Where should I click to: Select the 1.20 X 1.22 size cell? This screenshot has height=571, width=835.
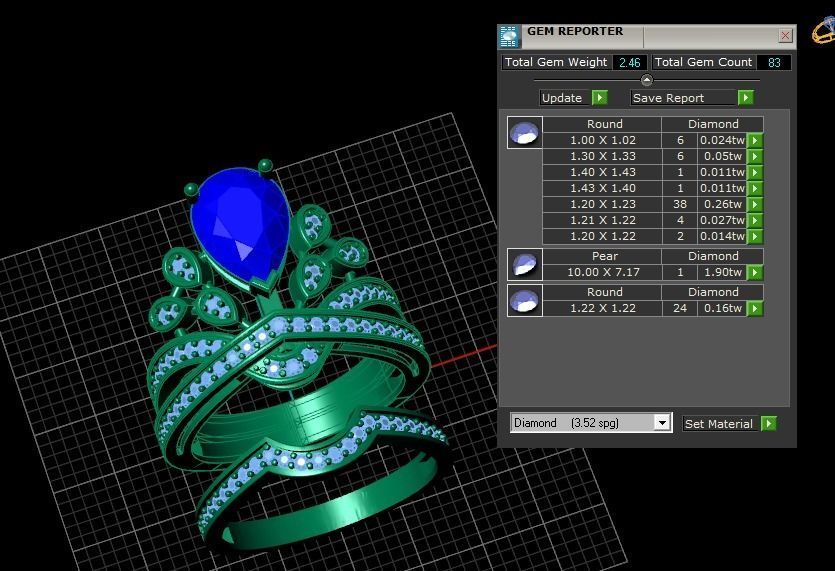602,236
